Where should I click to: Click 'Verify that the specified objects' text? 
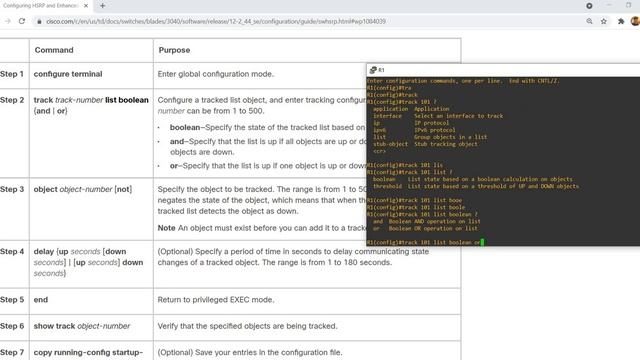click(x=247, y=326)
